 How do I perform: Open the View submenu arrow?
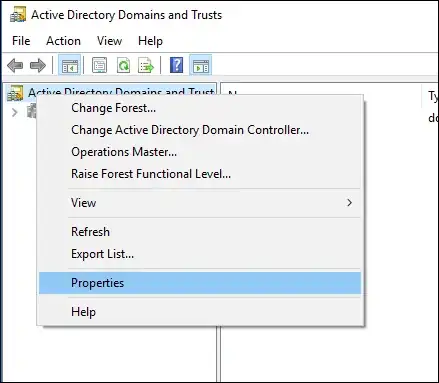point(349,203)
